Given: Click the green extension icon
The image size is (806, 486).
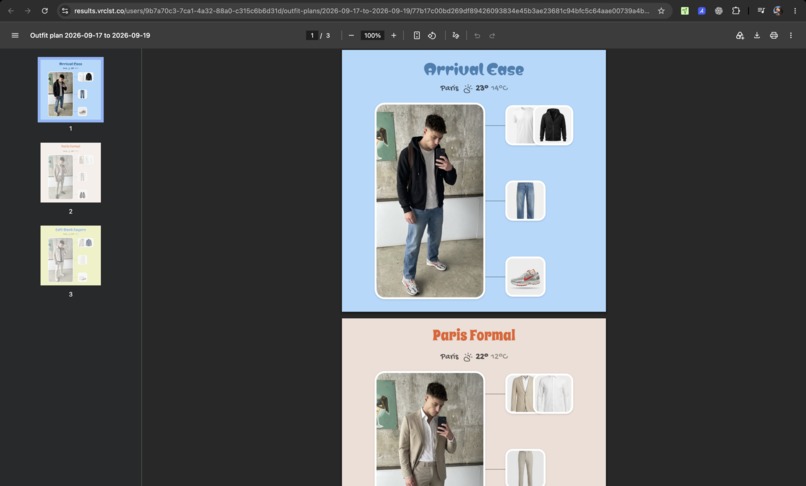Looking at the screenshot, I should [x=685, y=11].
